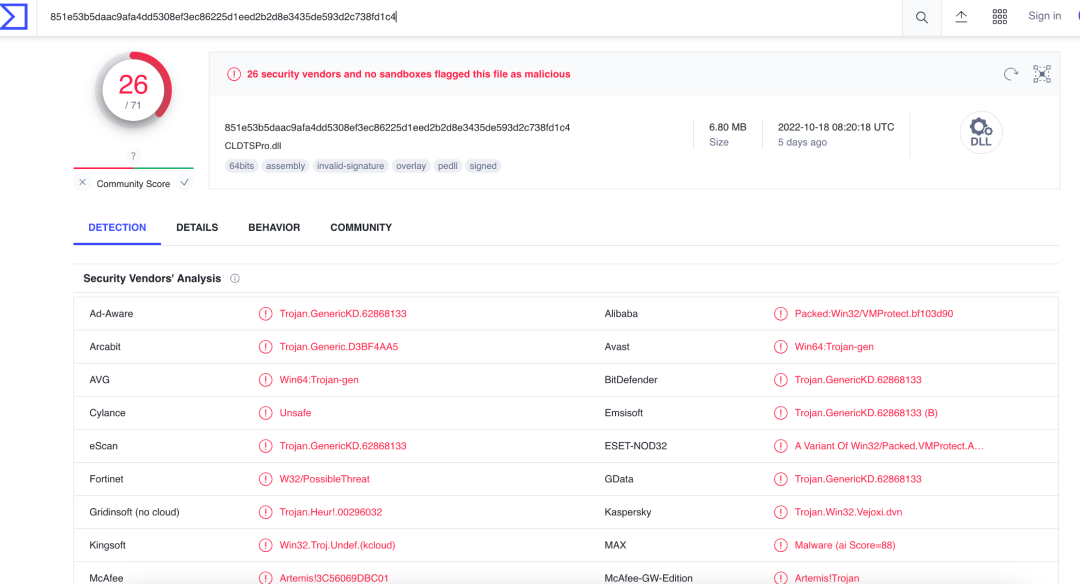Click the Cylance warning icon
1080x584 pixels.
coord(265,413)
